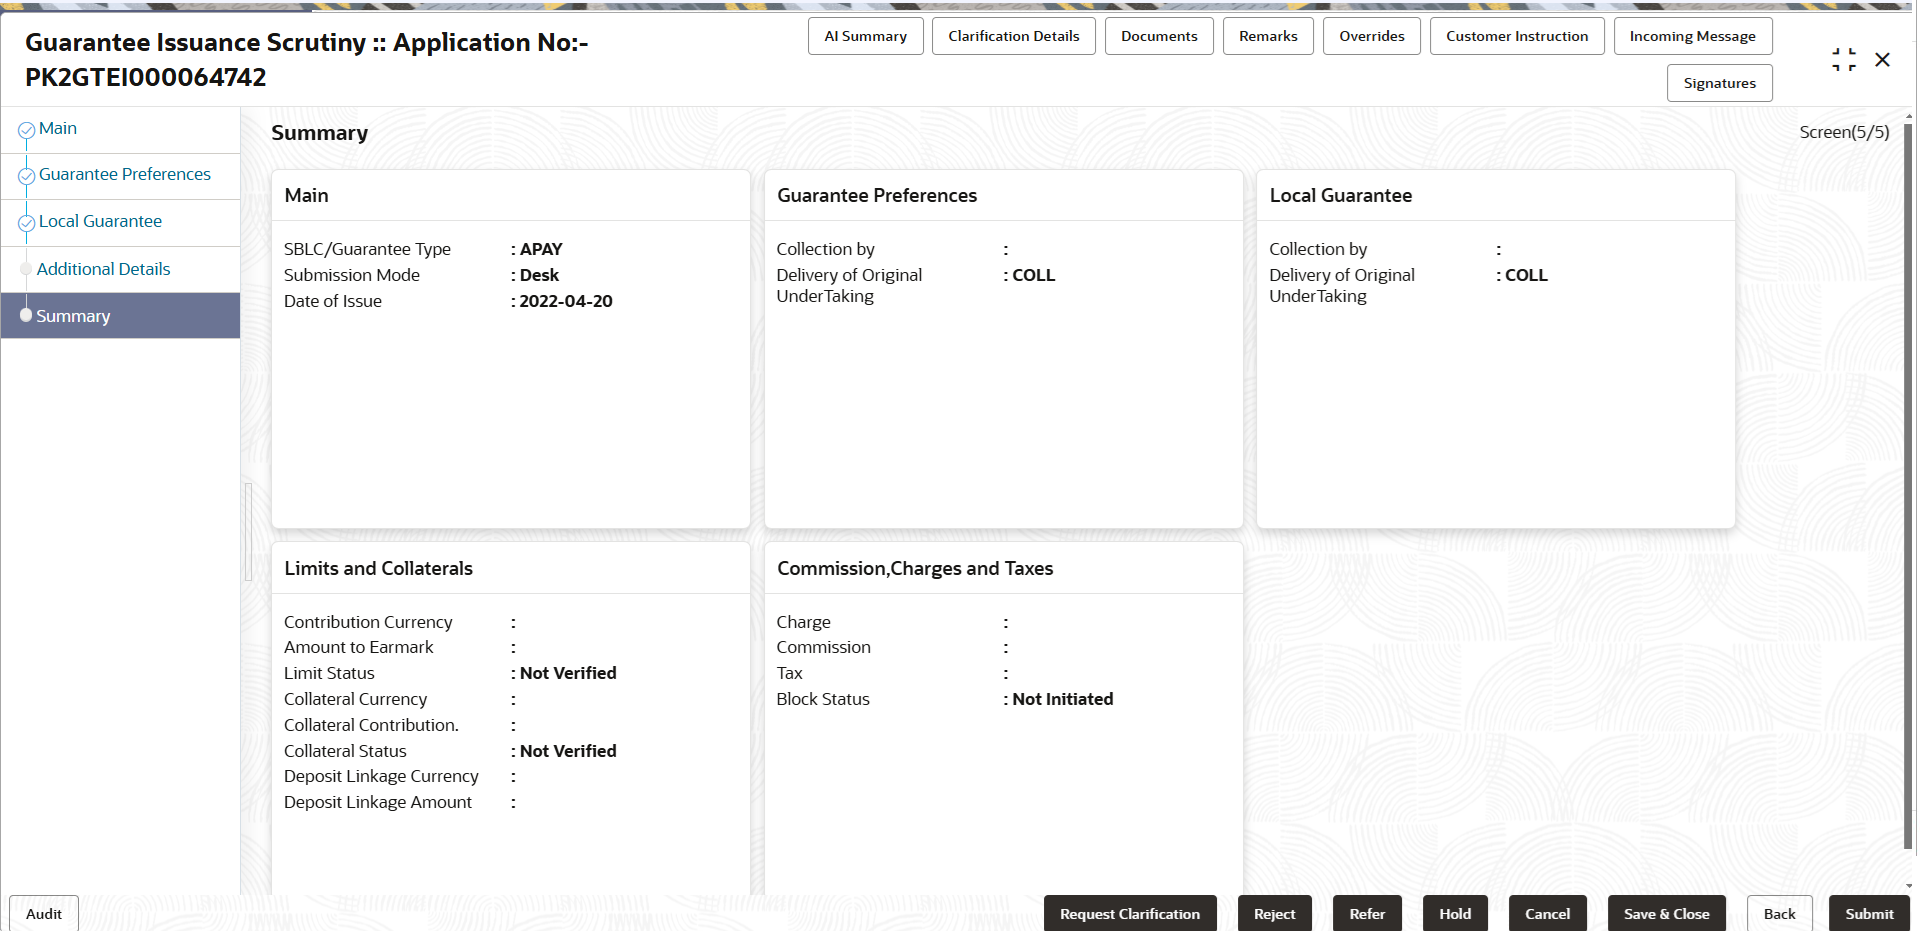
Task: Click Save & Close
Action: [1667, 913]
